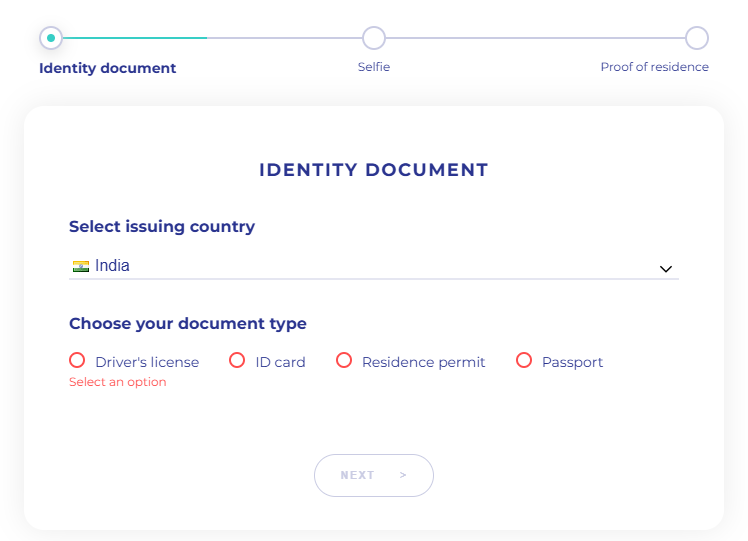Pick the Passport radio button
Image resolution: width=748 pixels, height=541 pixels.
pyautogui.click(x=524, y=360)
